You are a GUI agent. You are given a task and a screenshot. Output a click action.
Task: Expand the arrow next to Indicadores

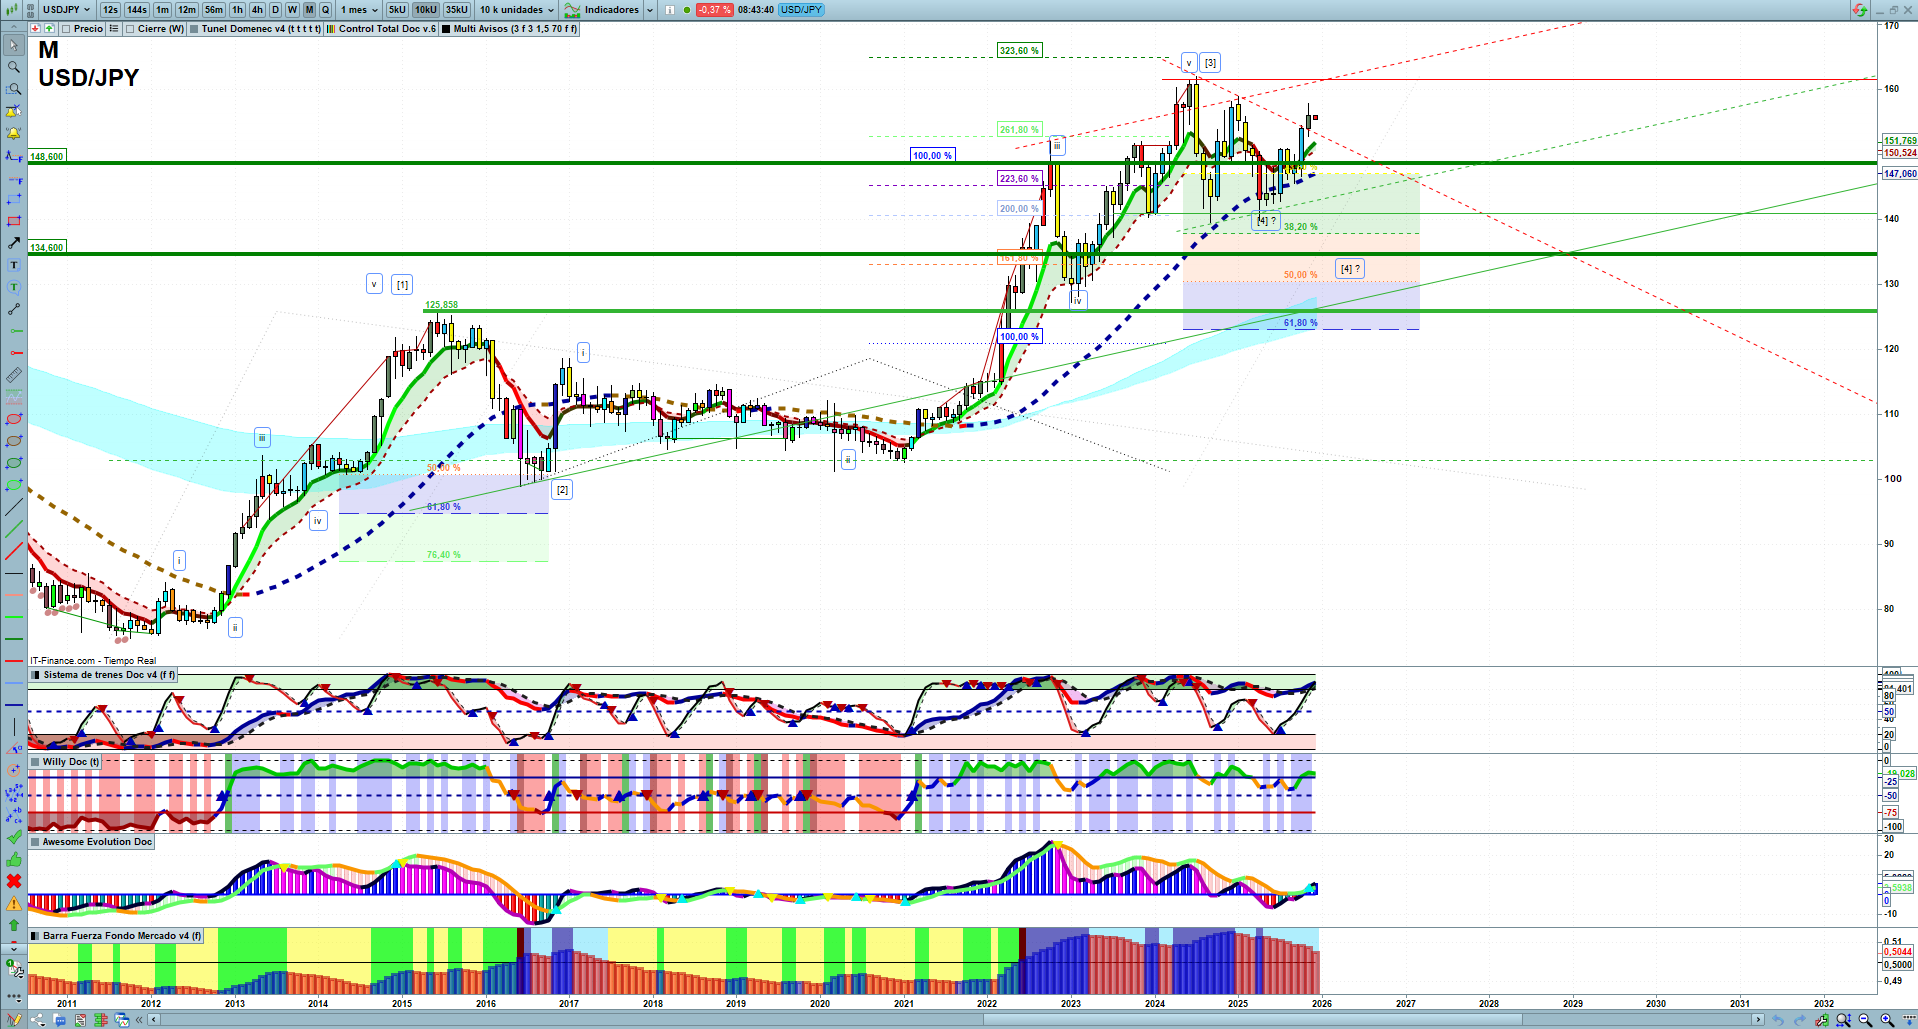tap(650, 10)
